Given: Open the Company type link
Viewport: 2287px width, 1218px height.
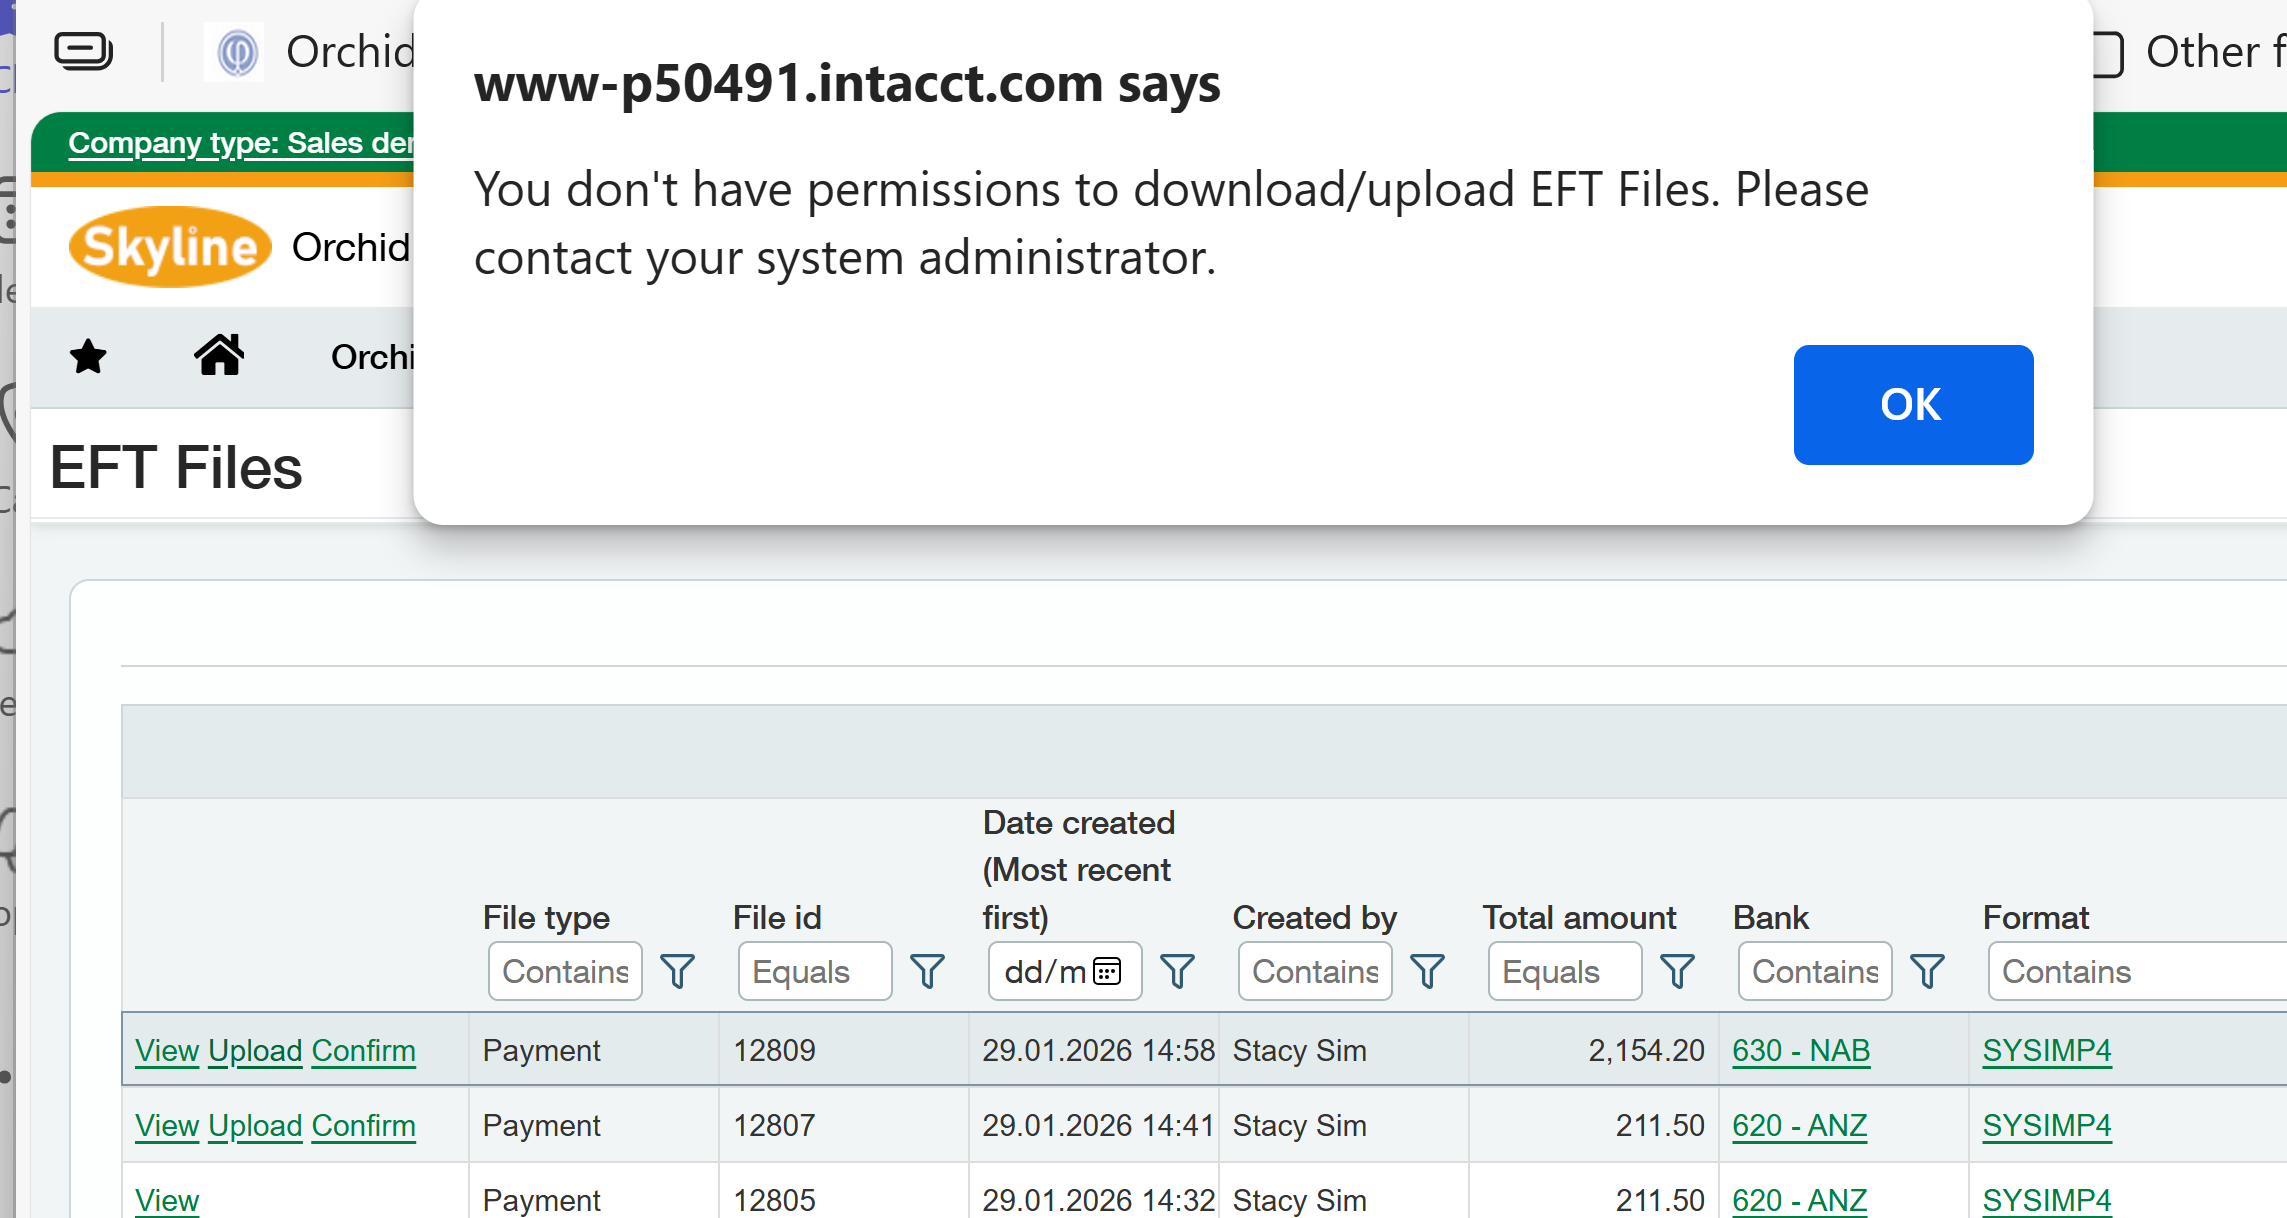Looking at the screenshot, I should point(240,143).
